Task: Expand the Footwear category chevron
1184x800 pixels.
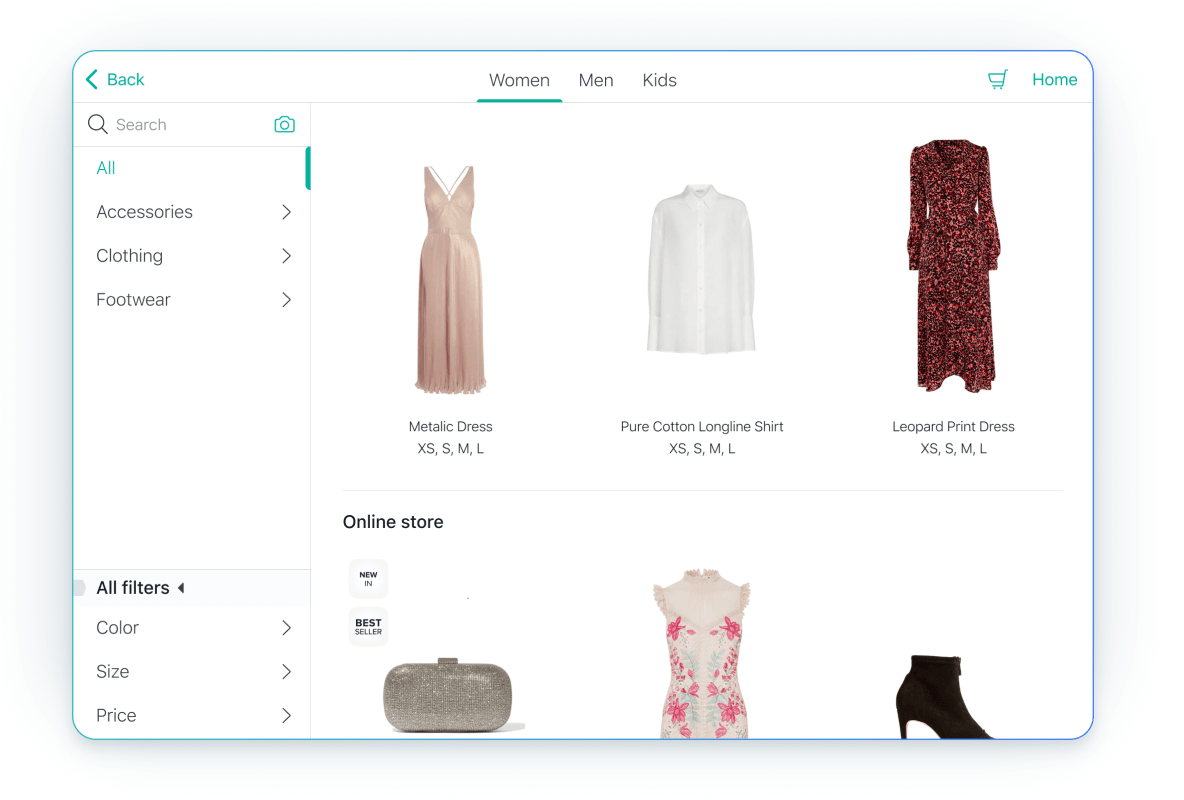Action: (x=286, y=300)
